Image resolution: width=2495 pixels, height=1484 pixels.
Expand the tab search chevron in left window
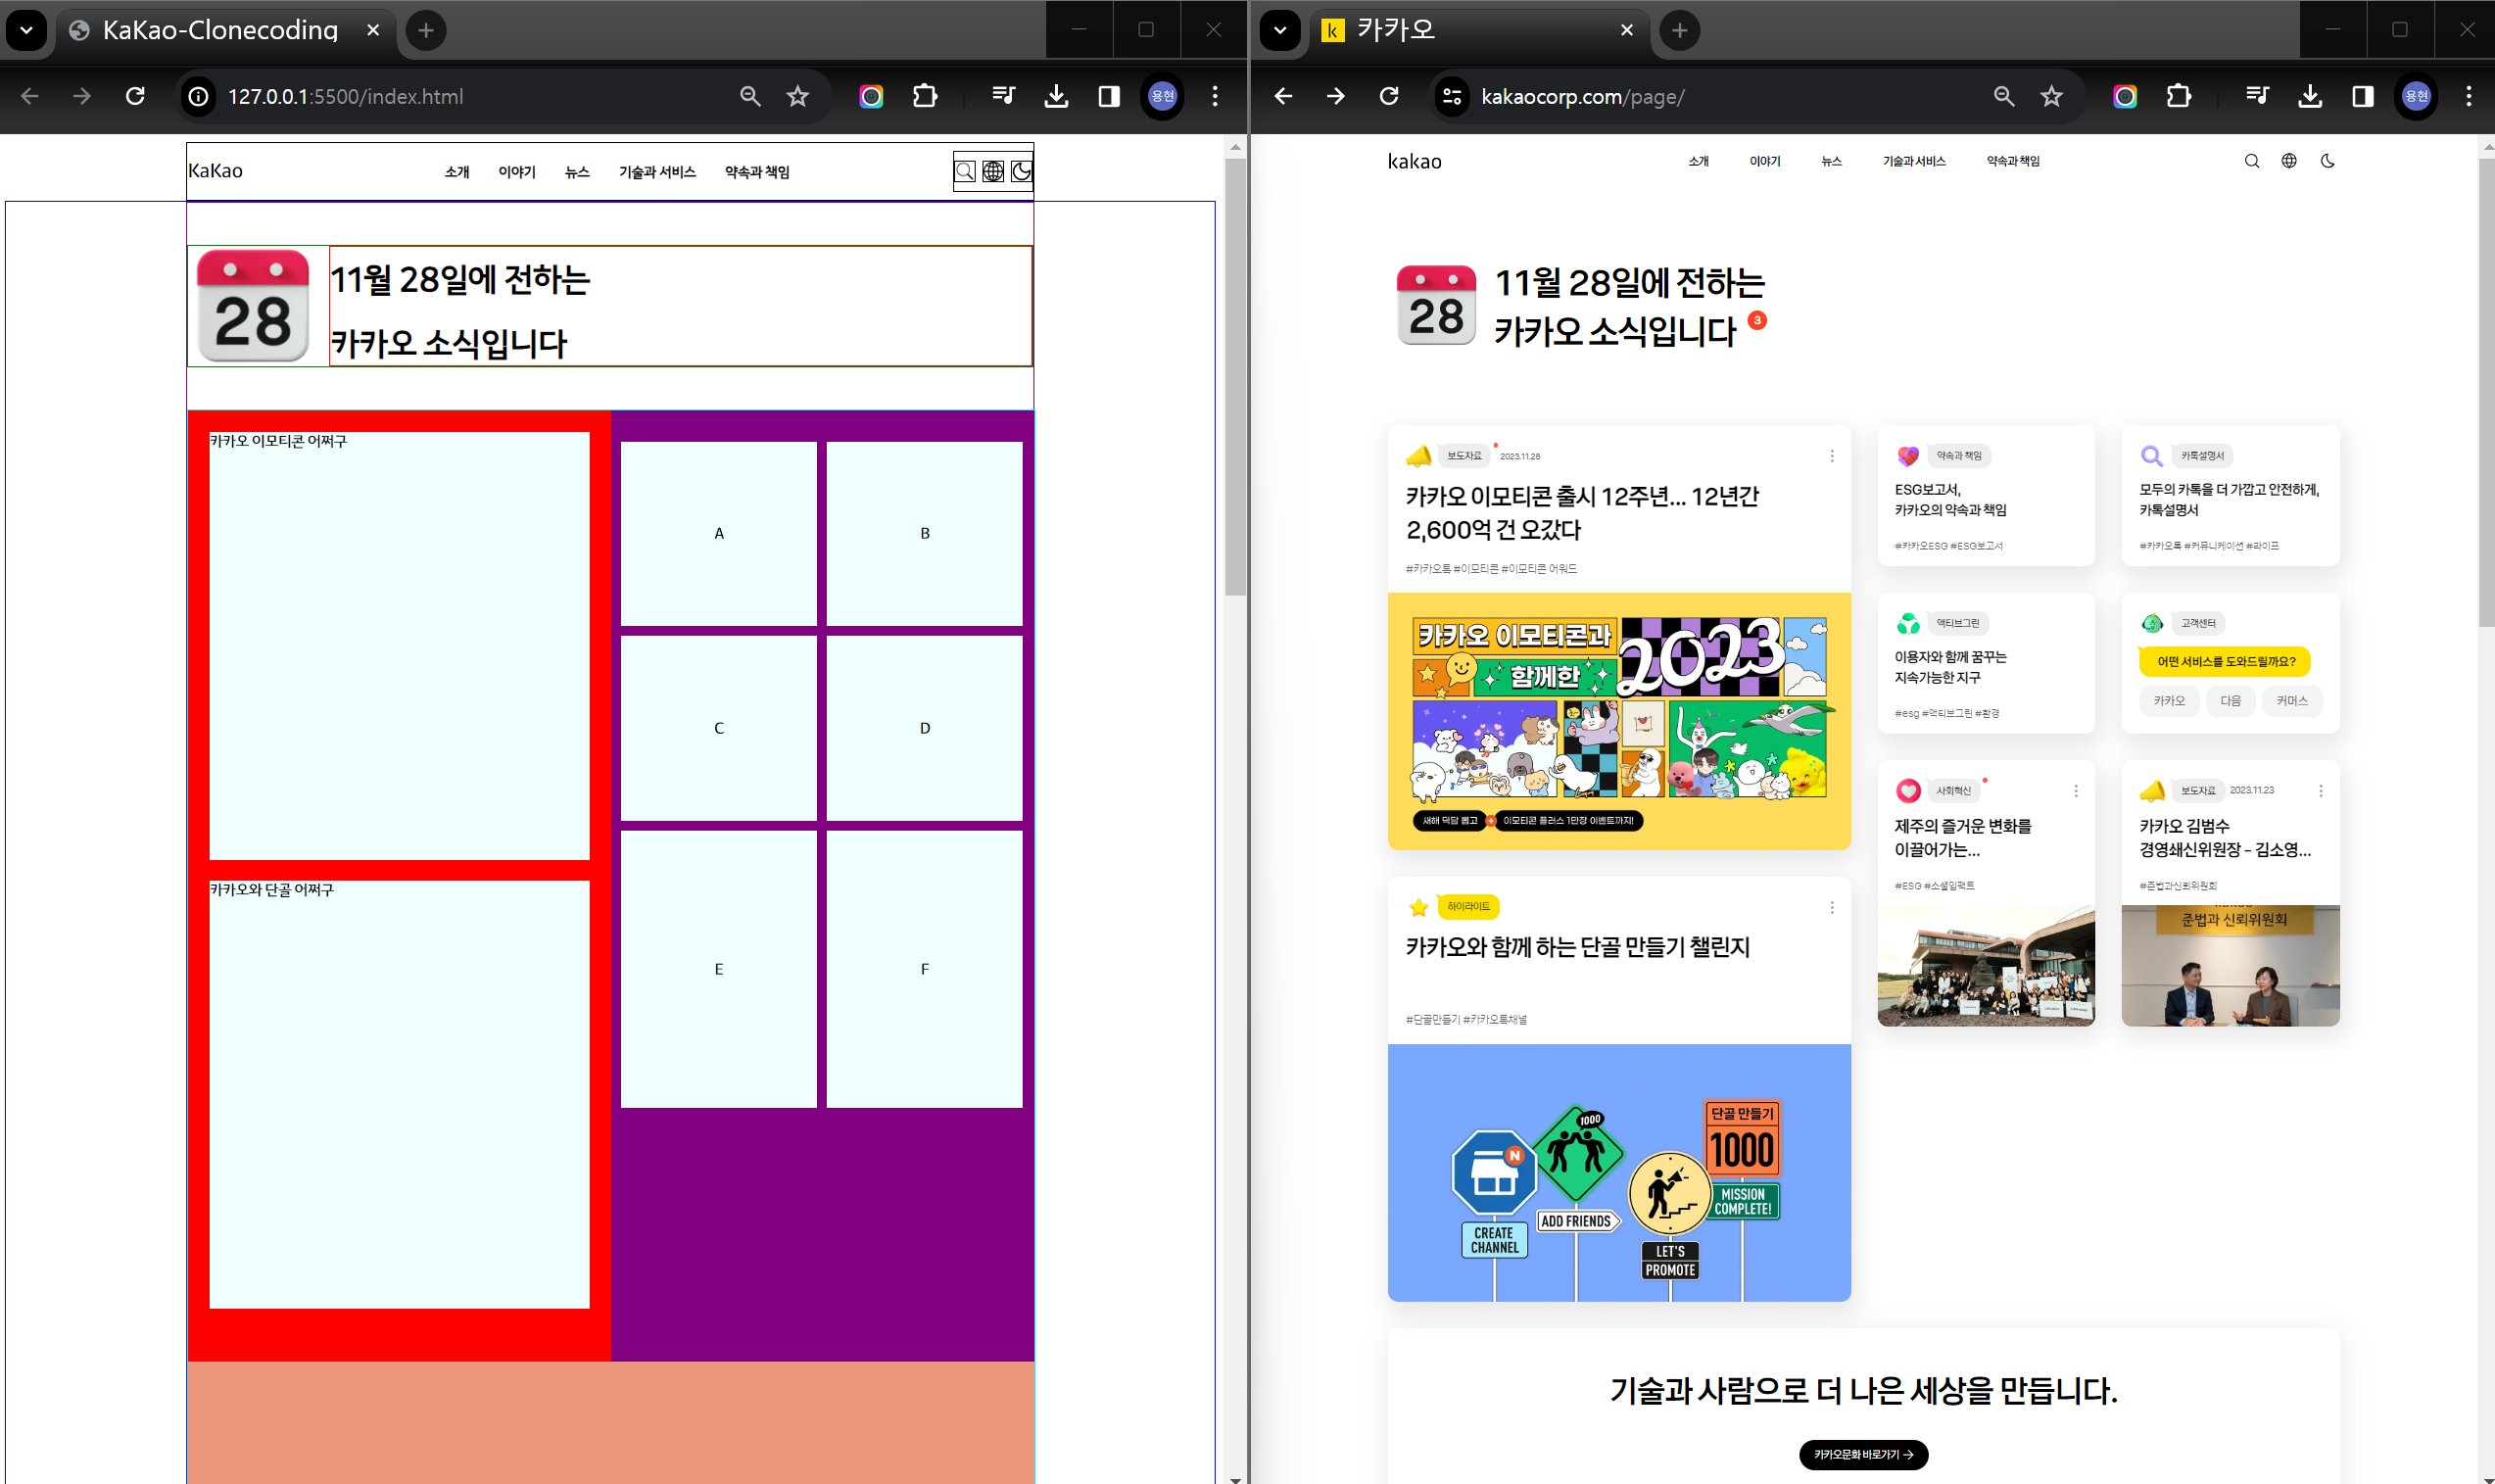pos(27,30)
